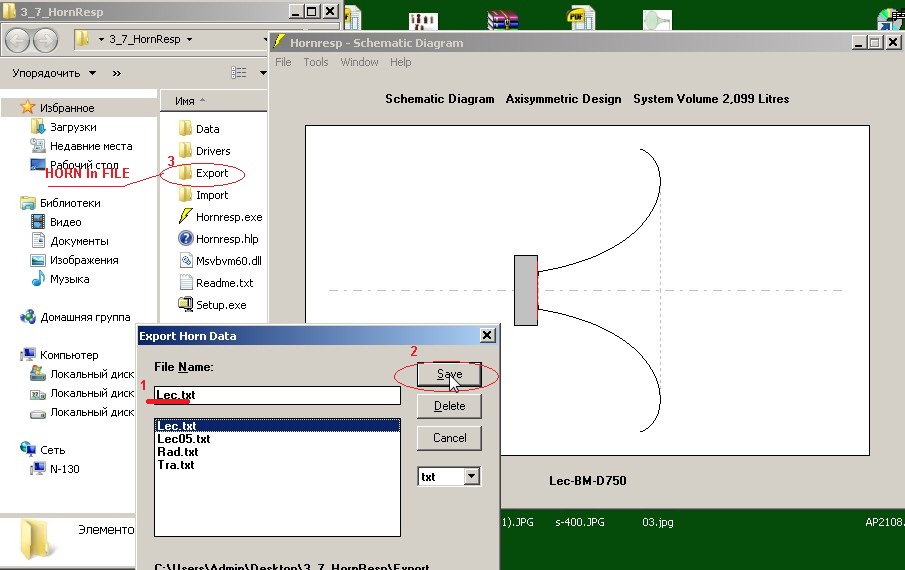Screen dimensions: 905x570
Task: Select Lec05.txt in the file list
Action: click(184, 439)
